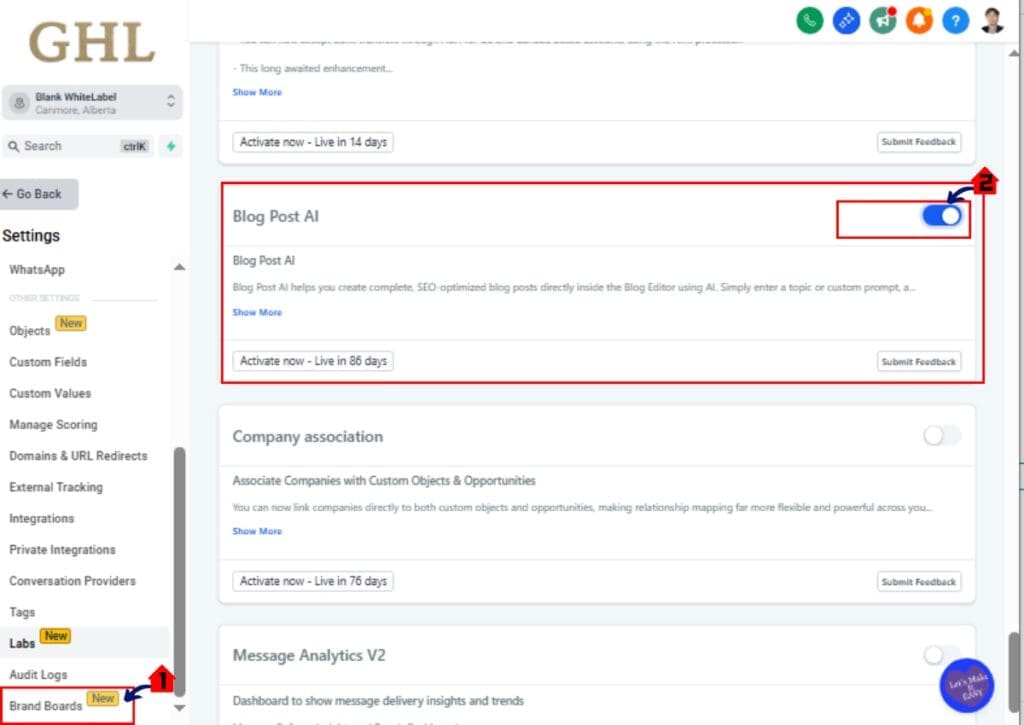Click the green lightning icon beside search

click(x=170, y=146)
